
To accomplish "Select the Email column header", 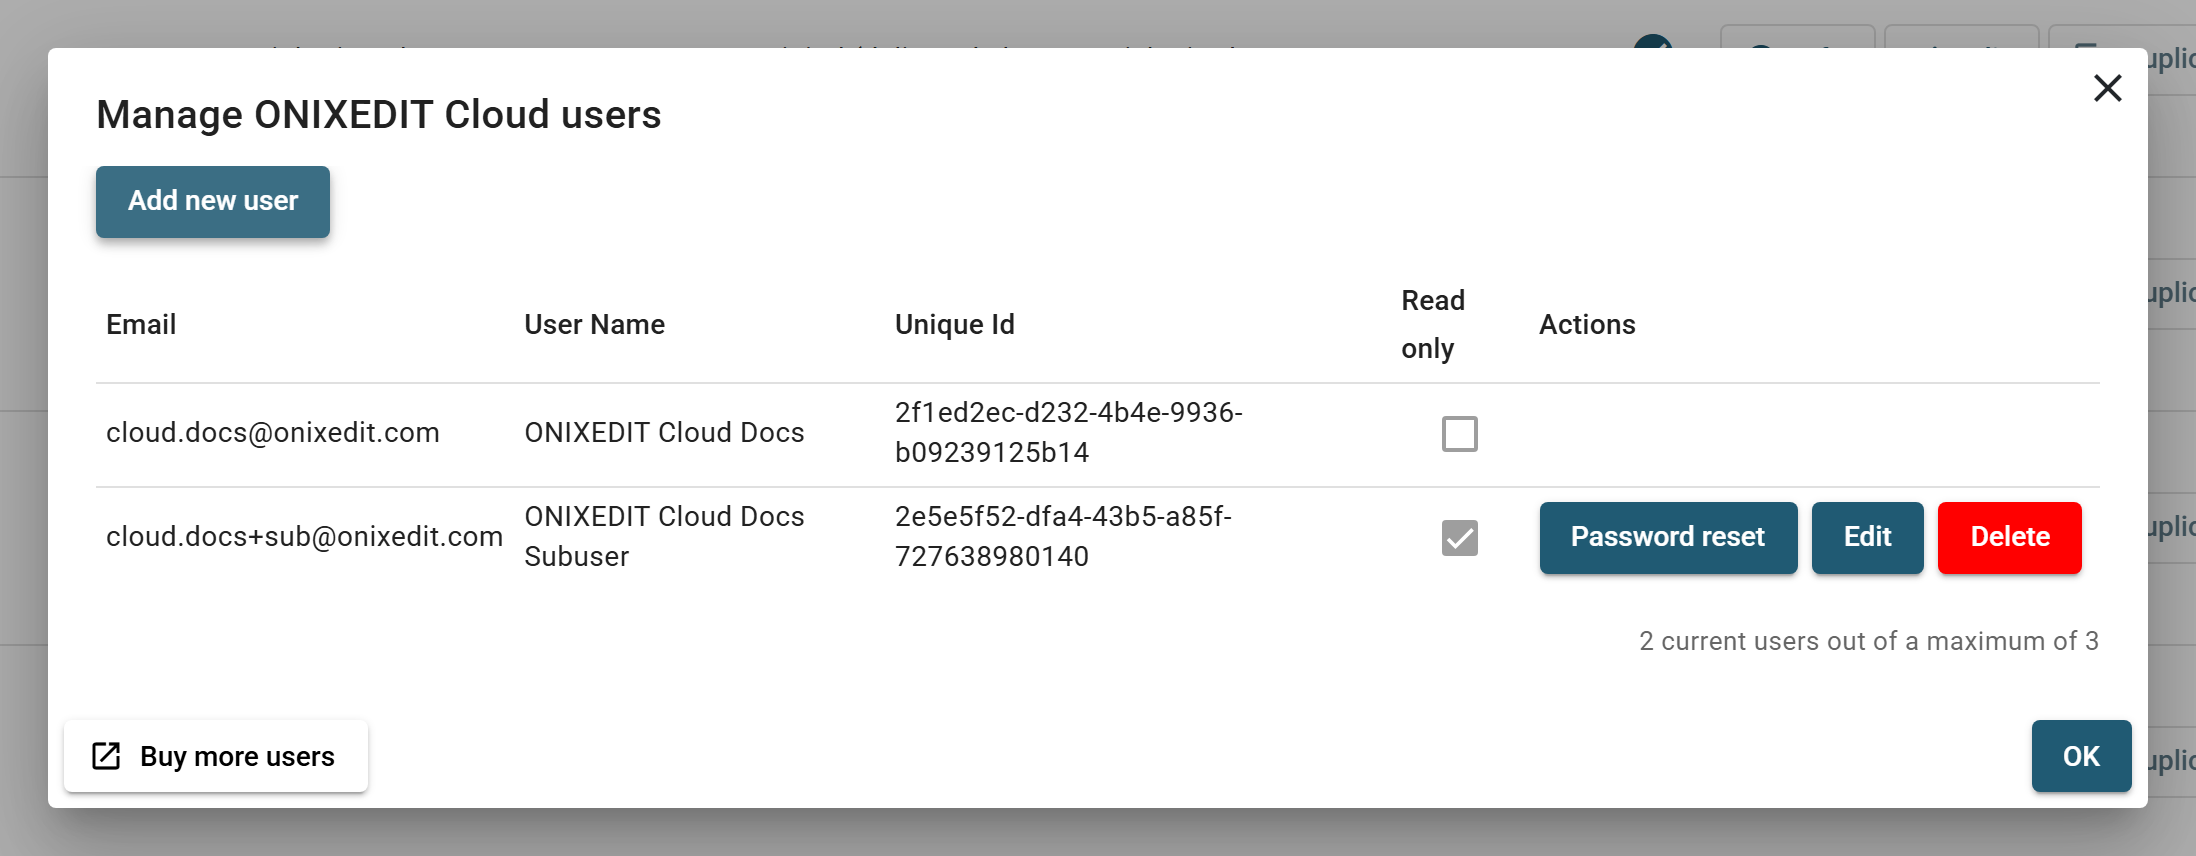I will (141, 324).
